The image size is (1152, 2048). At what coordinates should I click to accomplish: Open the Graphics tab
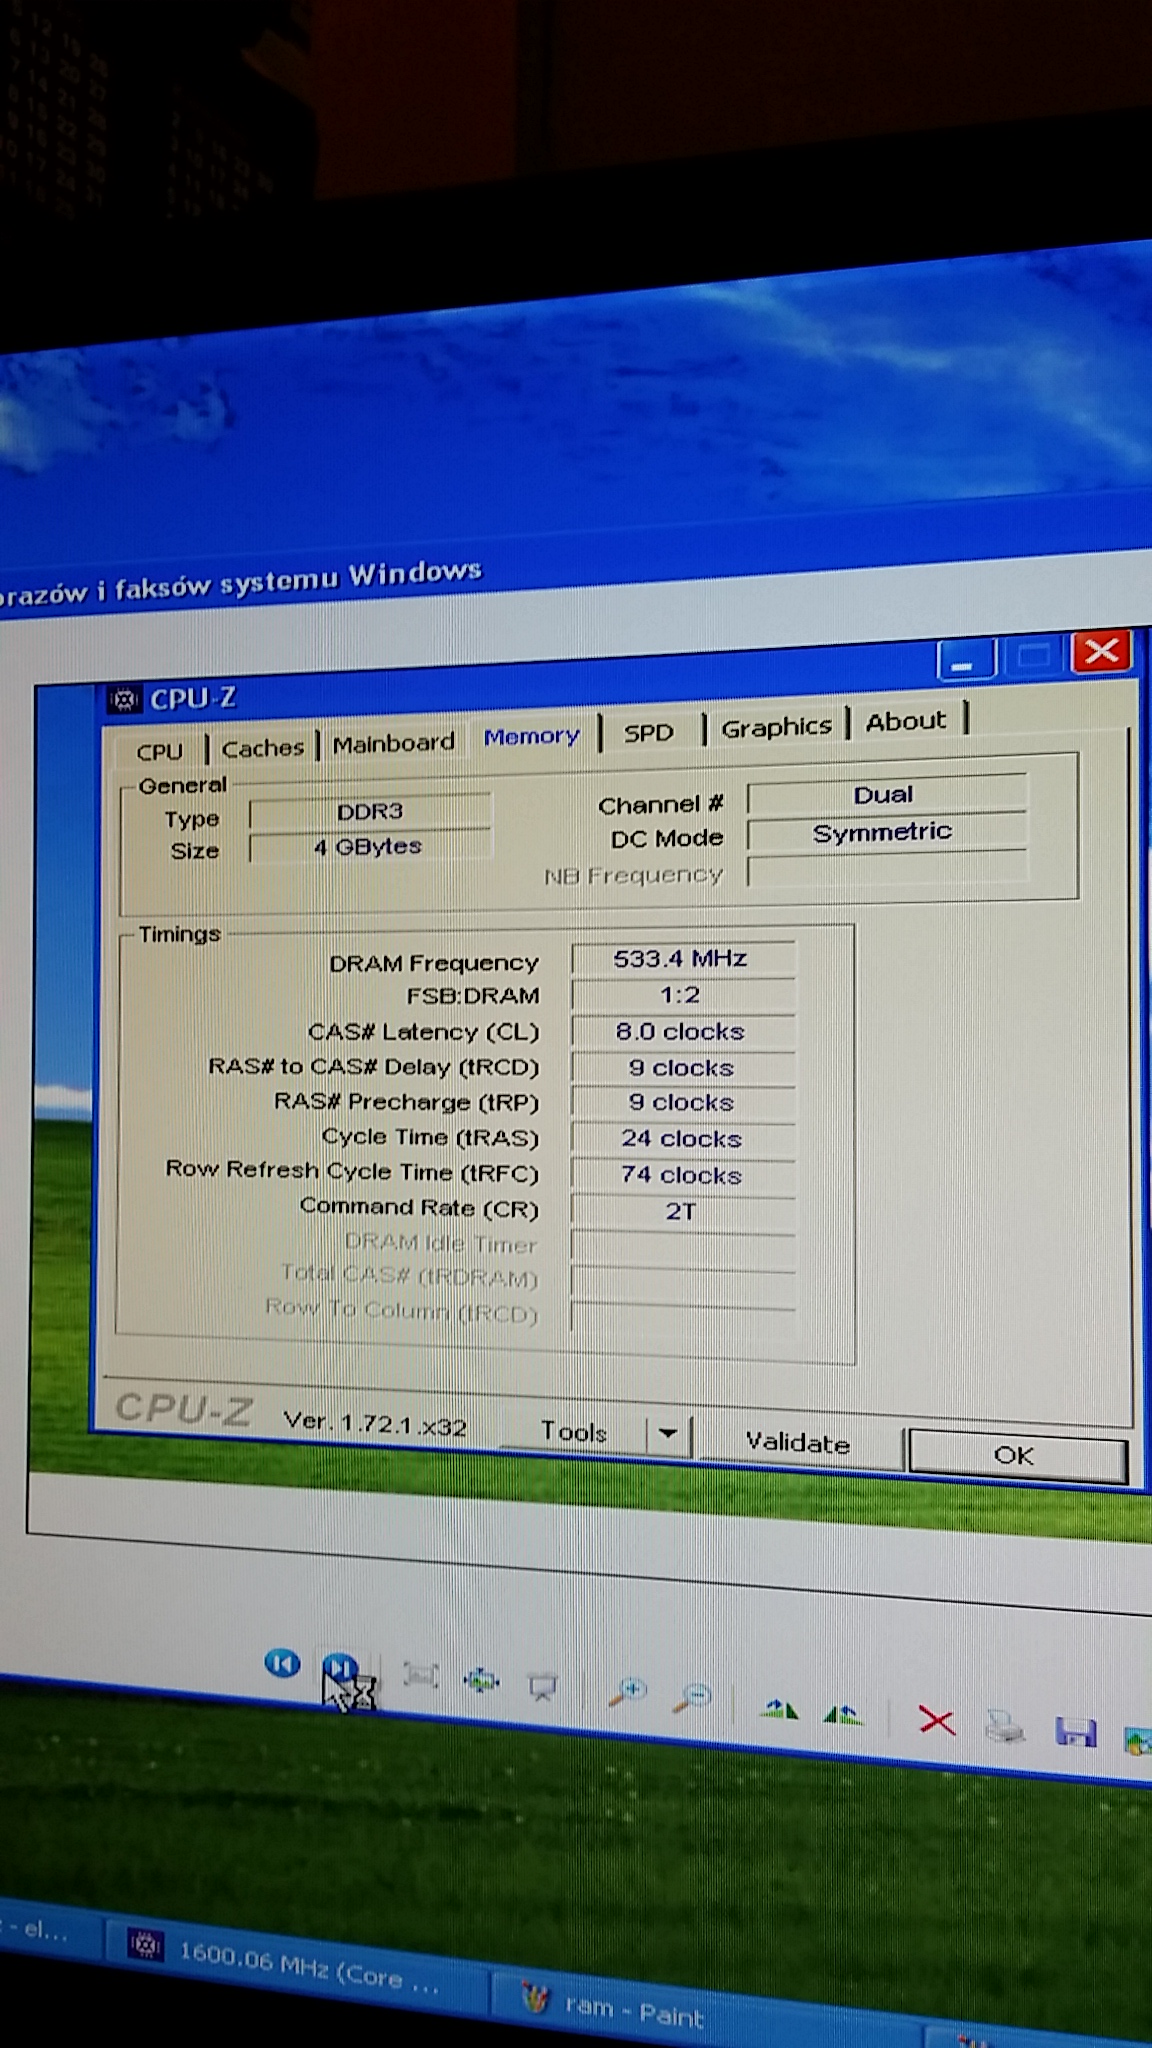click(776, 727)
